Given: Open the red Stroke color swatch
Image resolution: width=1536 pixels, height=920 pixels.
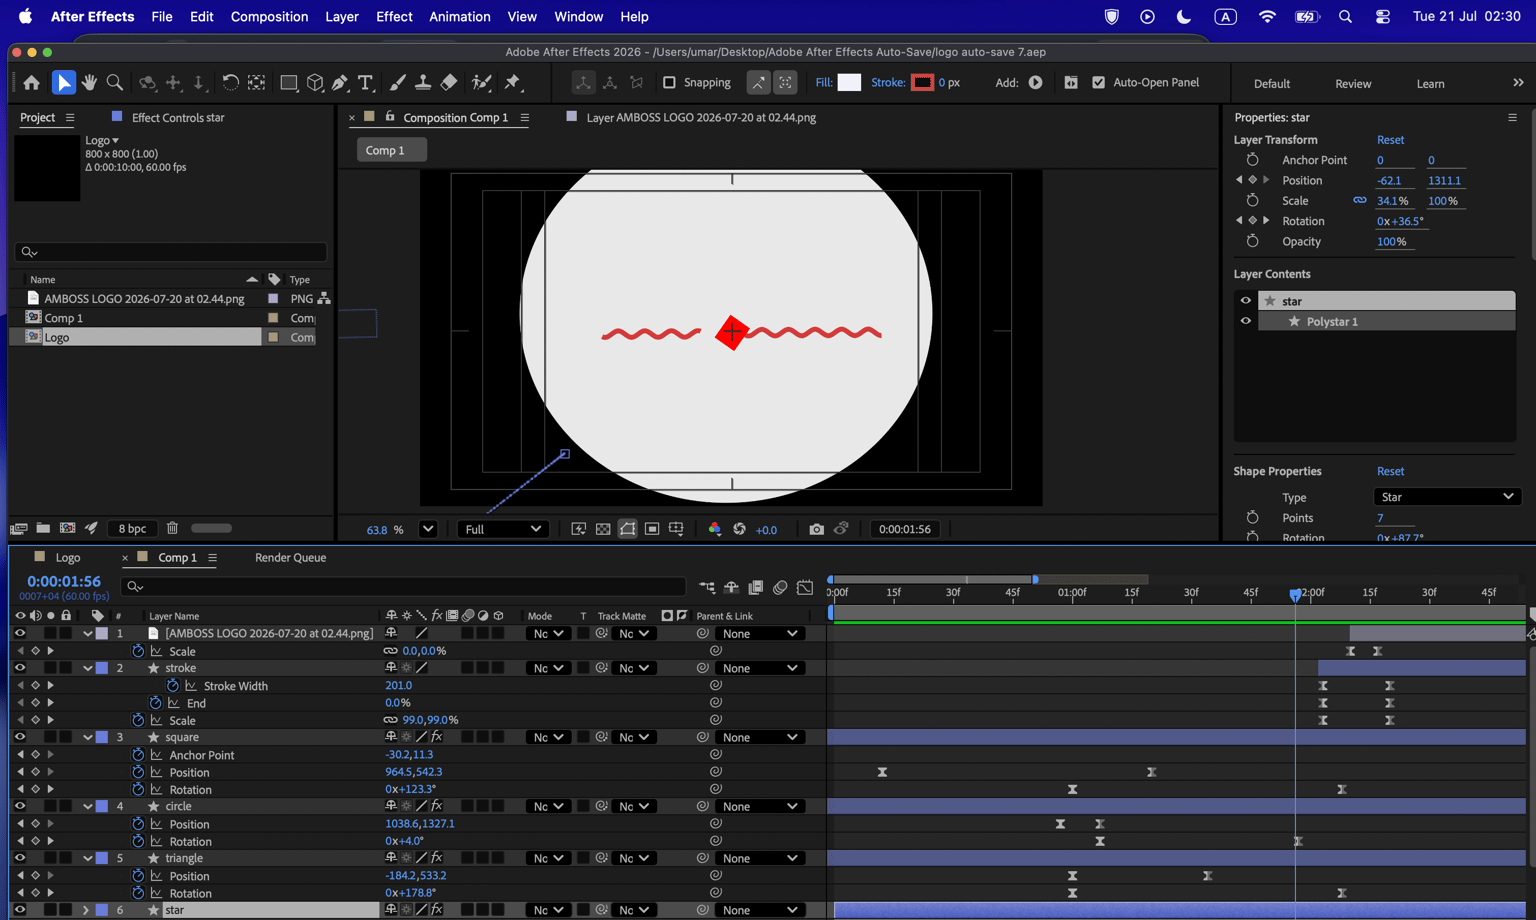Looking at the screenshot, I should tap(922, 83).
